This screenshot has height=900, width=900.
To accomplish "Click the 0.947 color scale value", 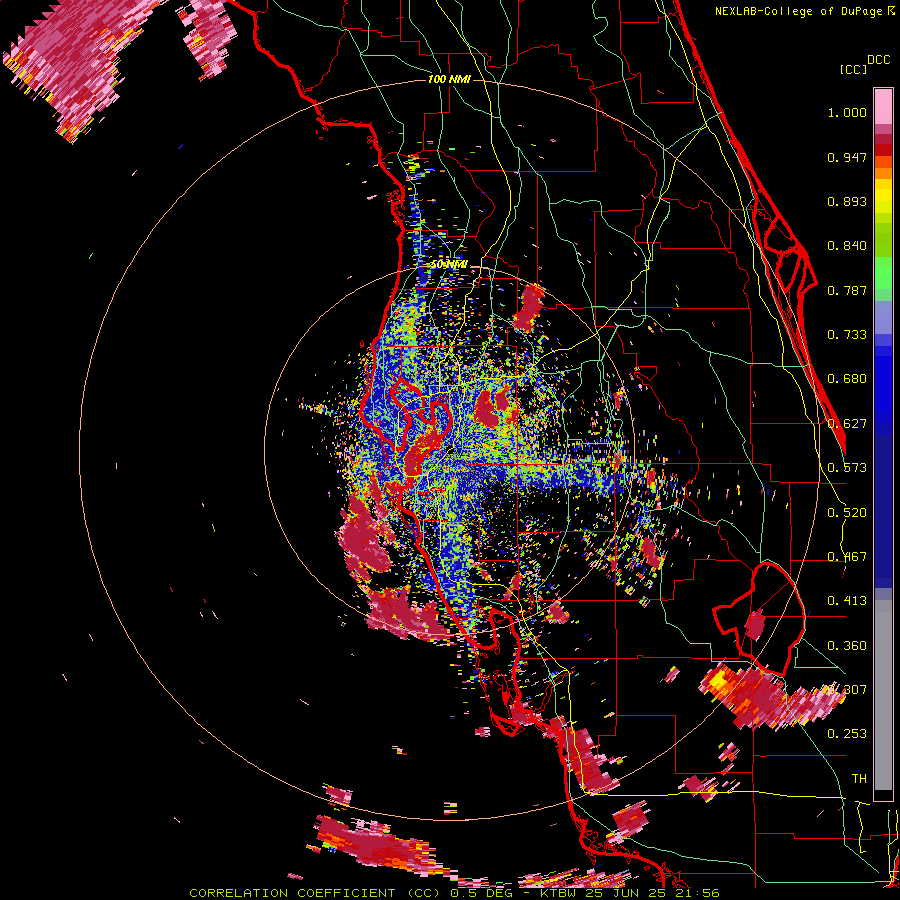I will pos(847,157).
